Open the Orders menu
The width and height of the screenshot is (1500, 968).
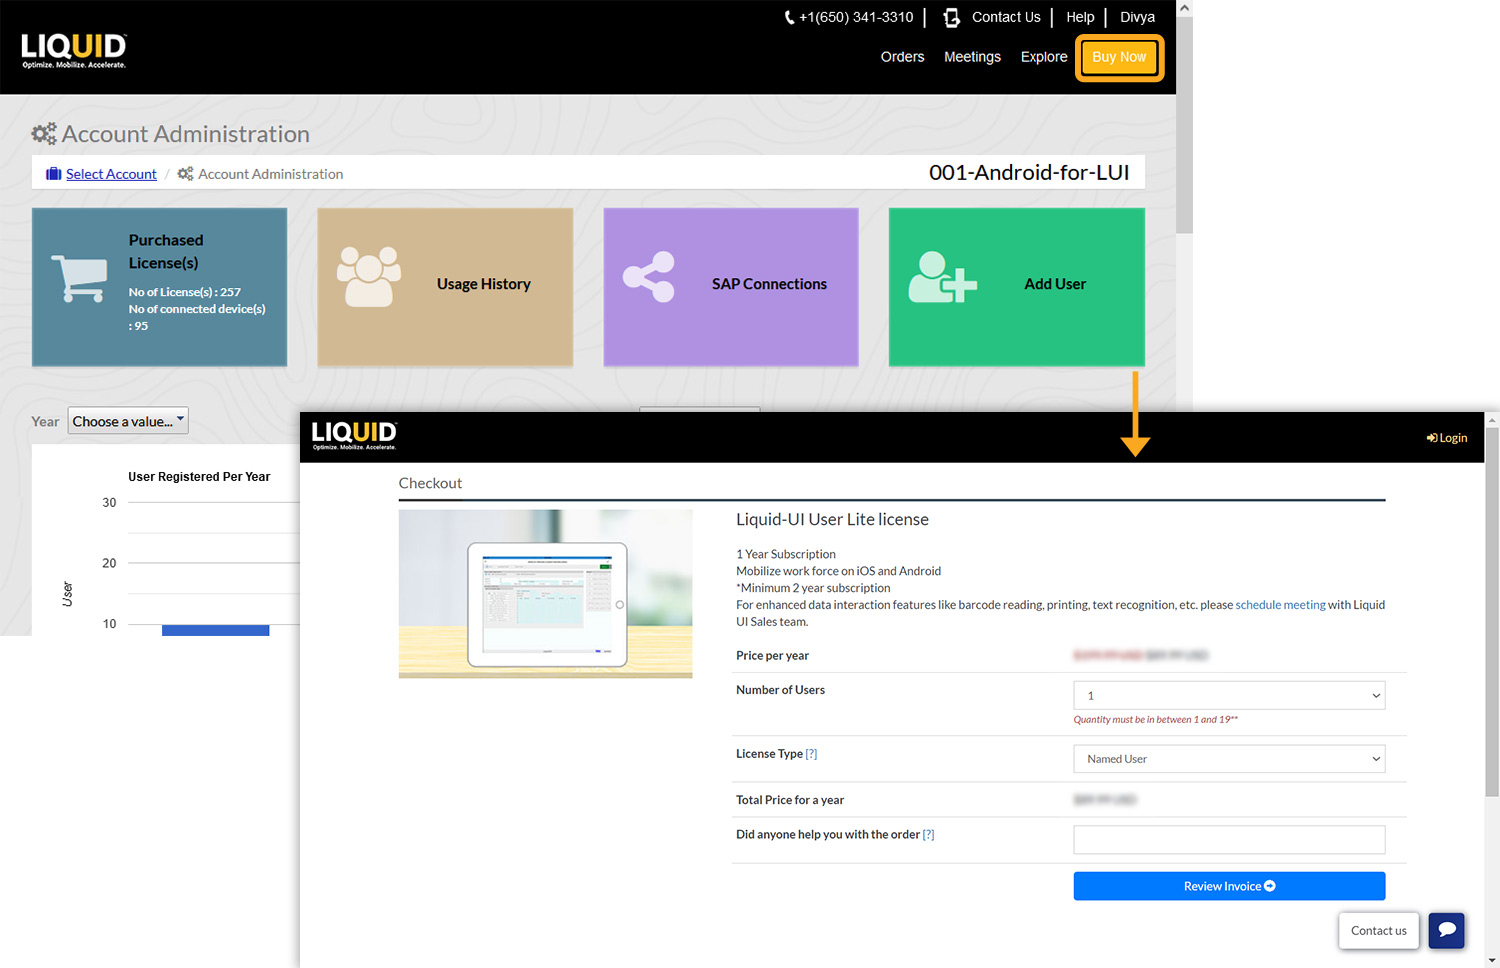pyautogui.click(x=902, y=57)
